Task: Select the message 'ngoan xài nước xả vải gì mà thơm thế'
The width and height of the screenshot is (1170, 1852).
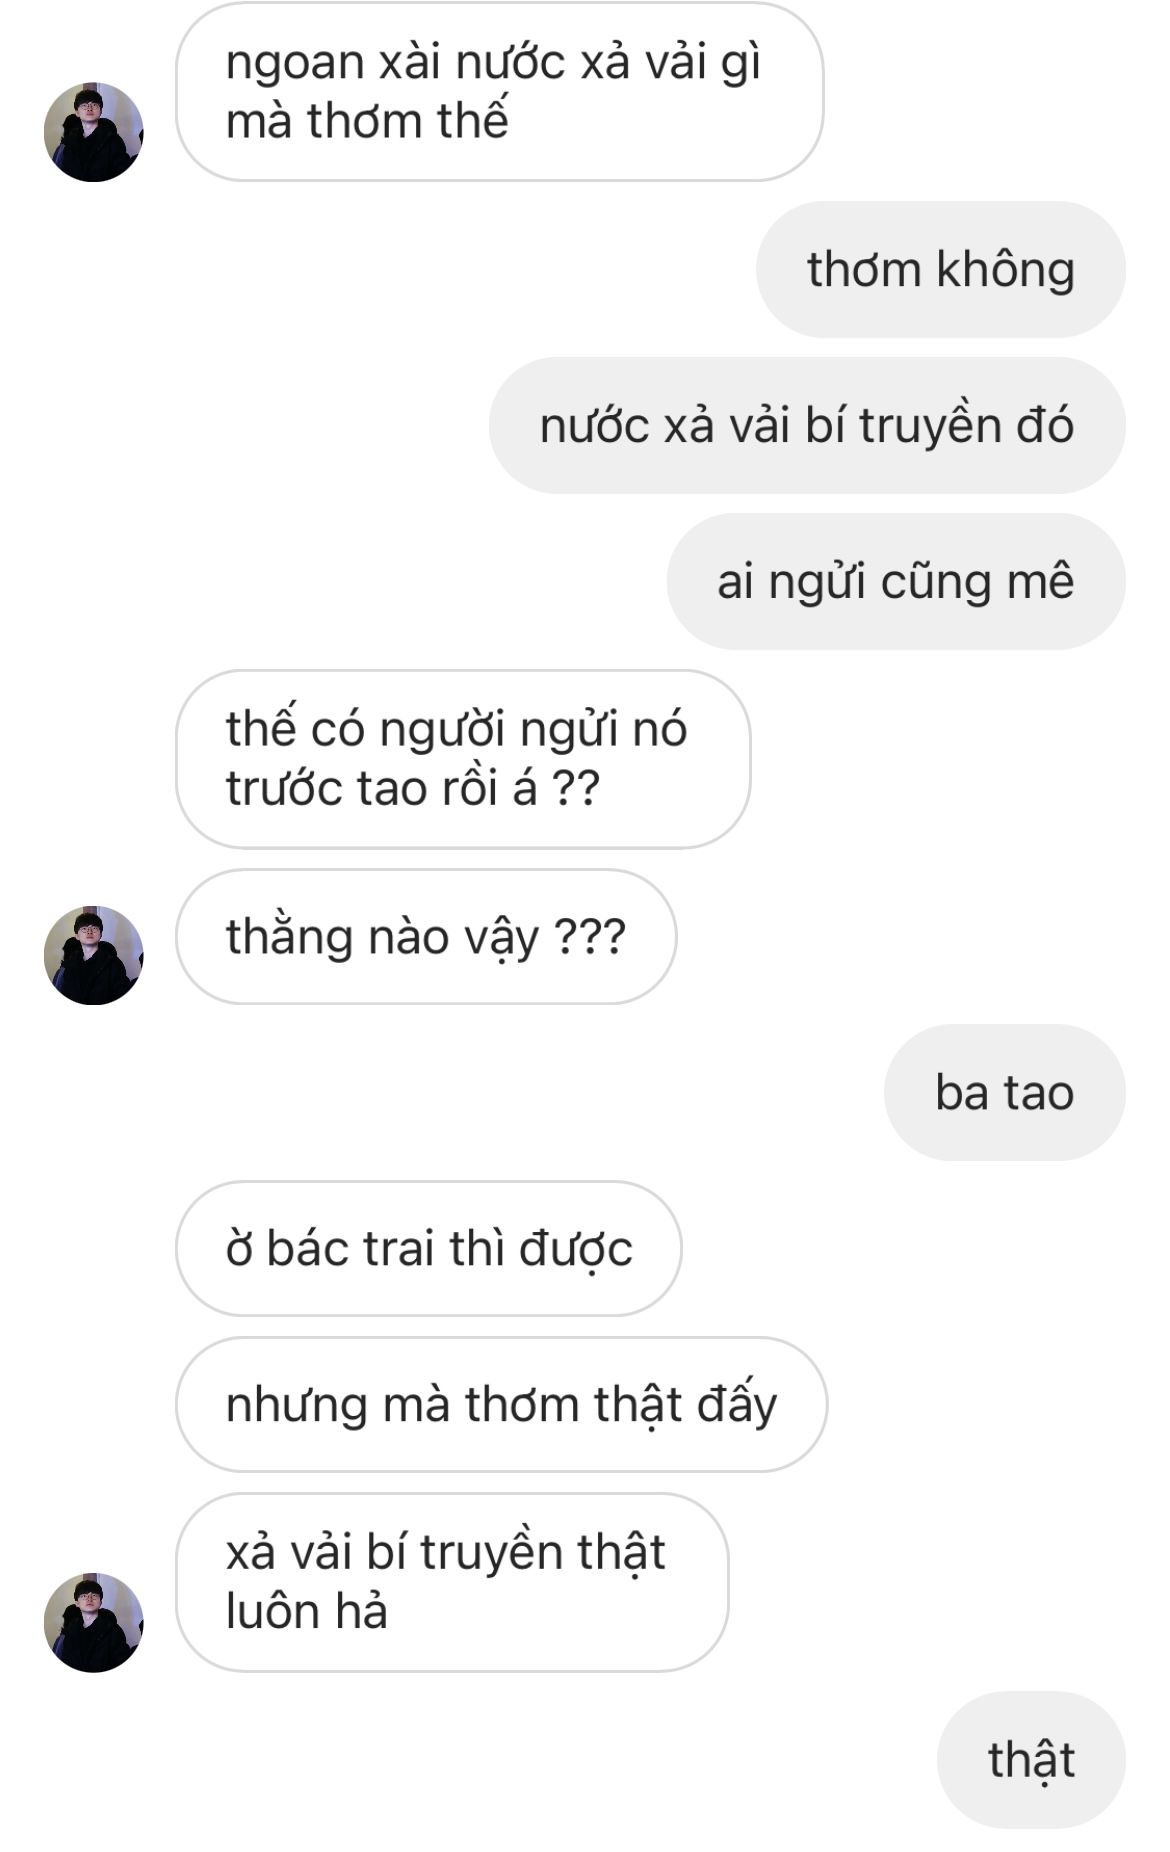Action: pos(499,91)
